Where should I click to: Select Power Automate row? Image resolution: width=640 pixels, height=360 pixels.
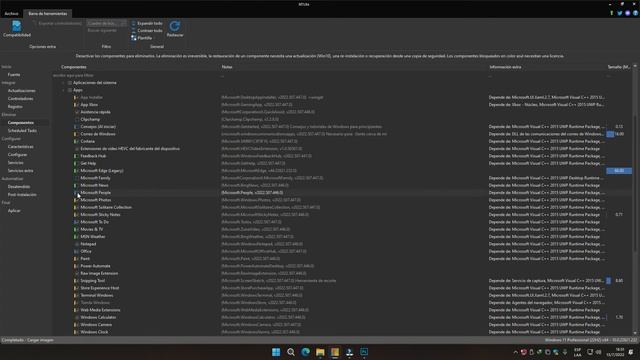click(343, 266)
